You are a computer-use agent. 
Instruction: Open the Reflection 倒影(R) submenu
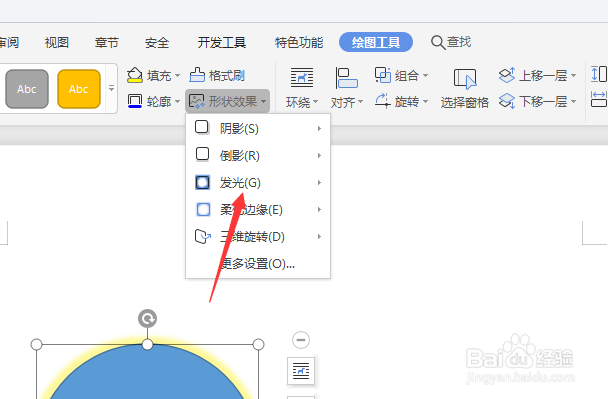click(258, 155)
